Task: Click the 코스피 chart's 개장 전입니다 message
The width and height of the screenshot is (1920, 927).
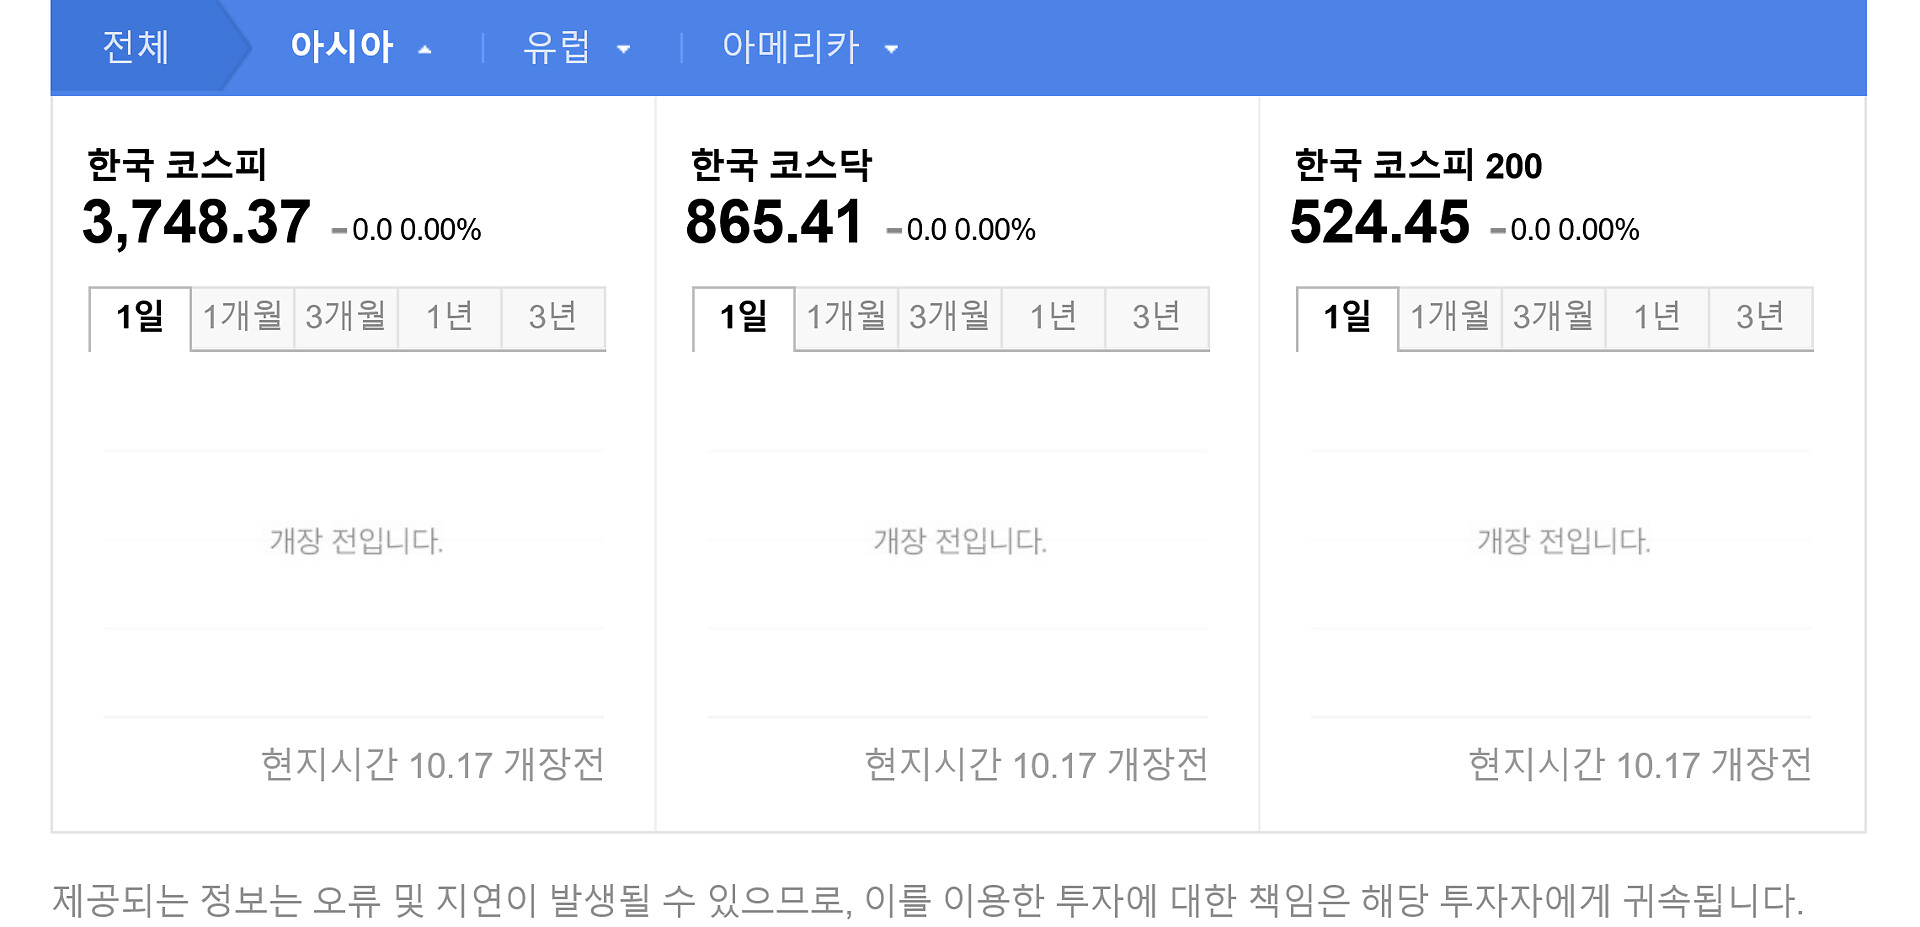Action: (x=356, y=541)
